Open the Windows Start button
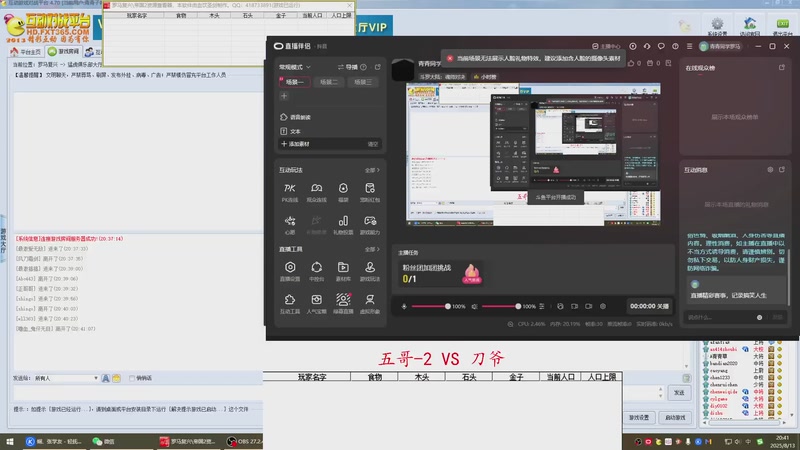The height and width of the screenshot is (450, 800). pos(10,441)
